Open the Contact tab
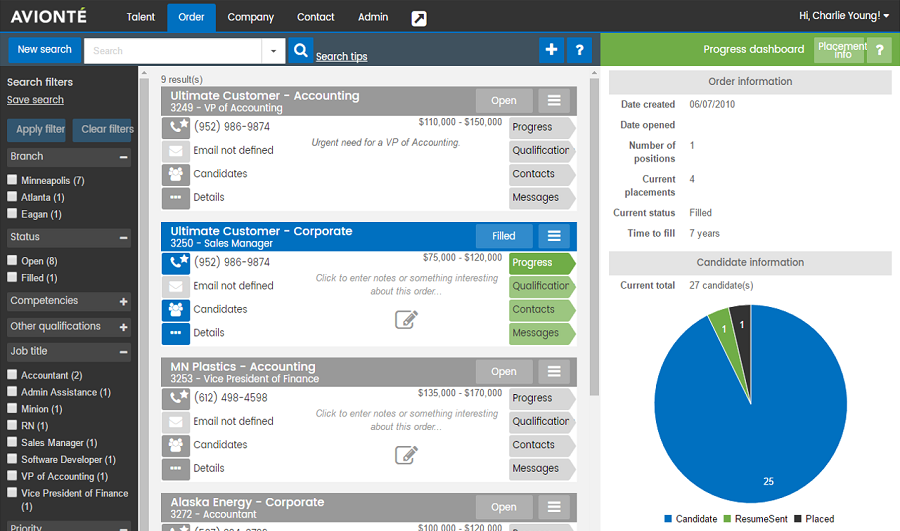900x531 pixels. pyautogui.click(x=315, y=17)
